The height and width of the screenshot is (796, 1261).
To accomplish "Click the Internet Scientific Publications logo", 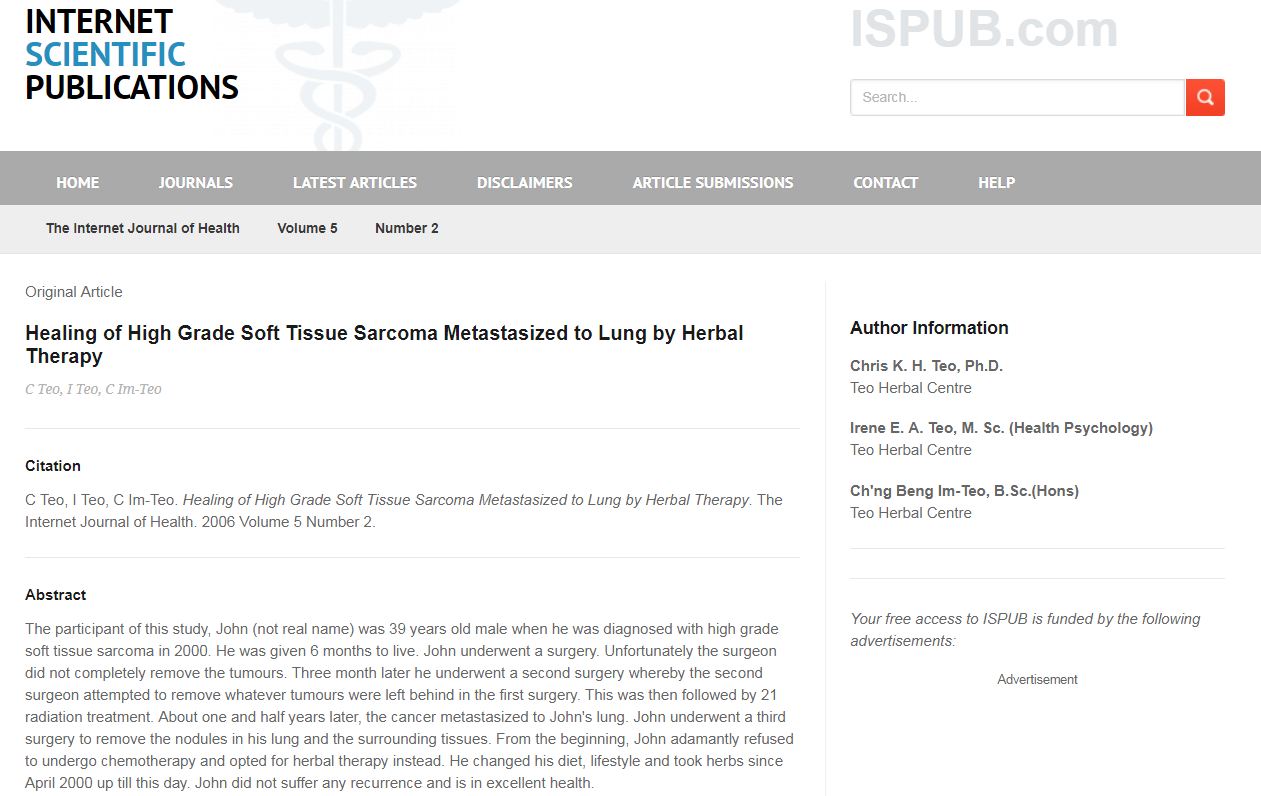I will click(132, 55).
